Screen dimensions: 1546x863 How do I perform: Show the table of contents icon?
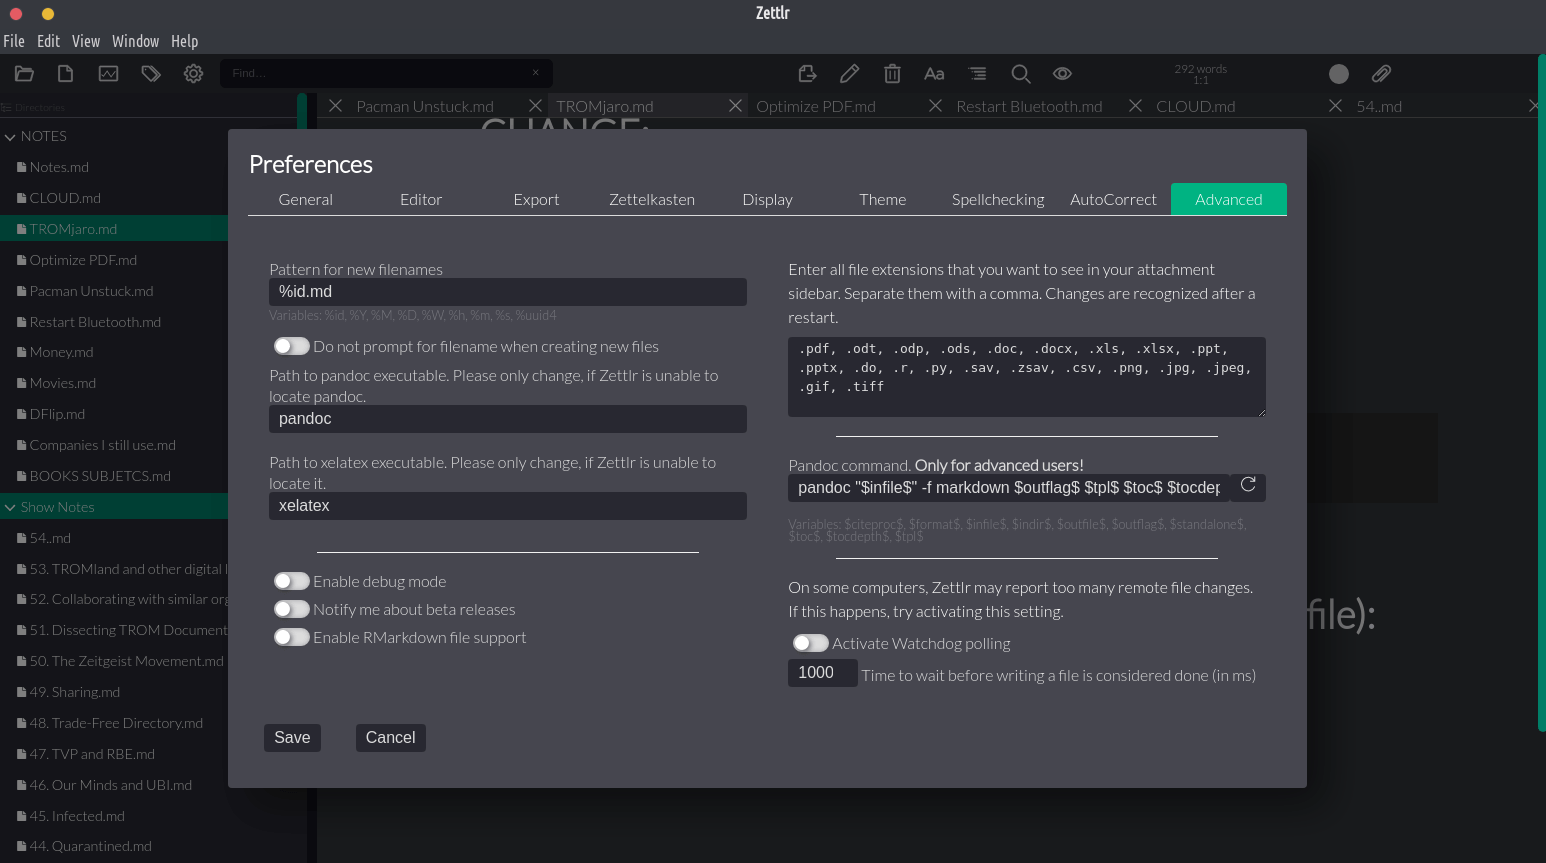[x=977, y=74]
